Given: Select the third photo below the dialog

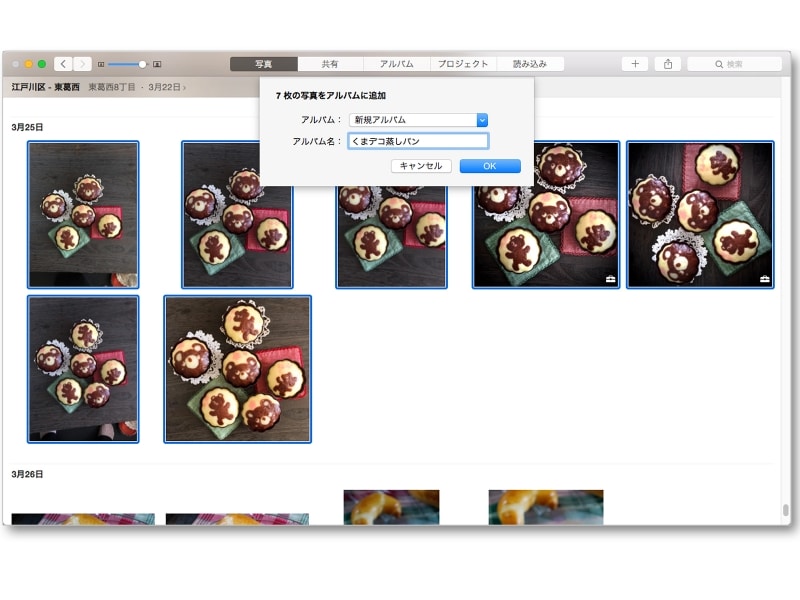Looking at the screenshot, I should [x=391, y=237].
